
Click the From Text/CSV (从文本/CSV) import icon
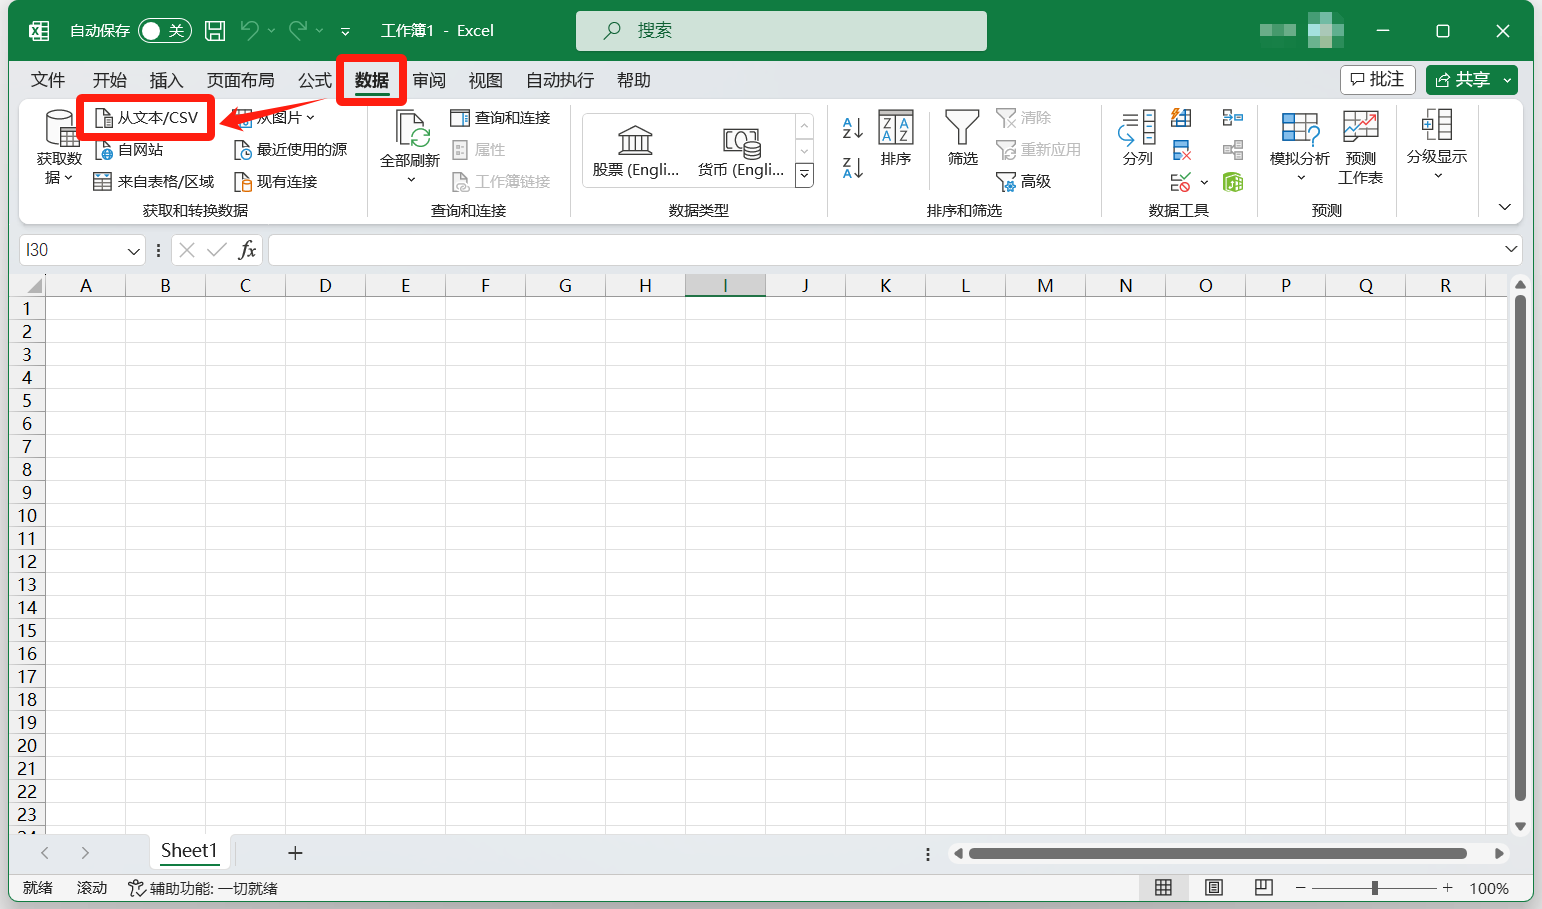(x=104, y=118)
